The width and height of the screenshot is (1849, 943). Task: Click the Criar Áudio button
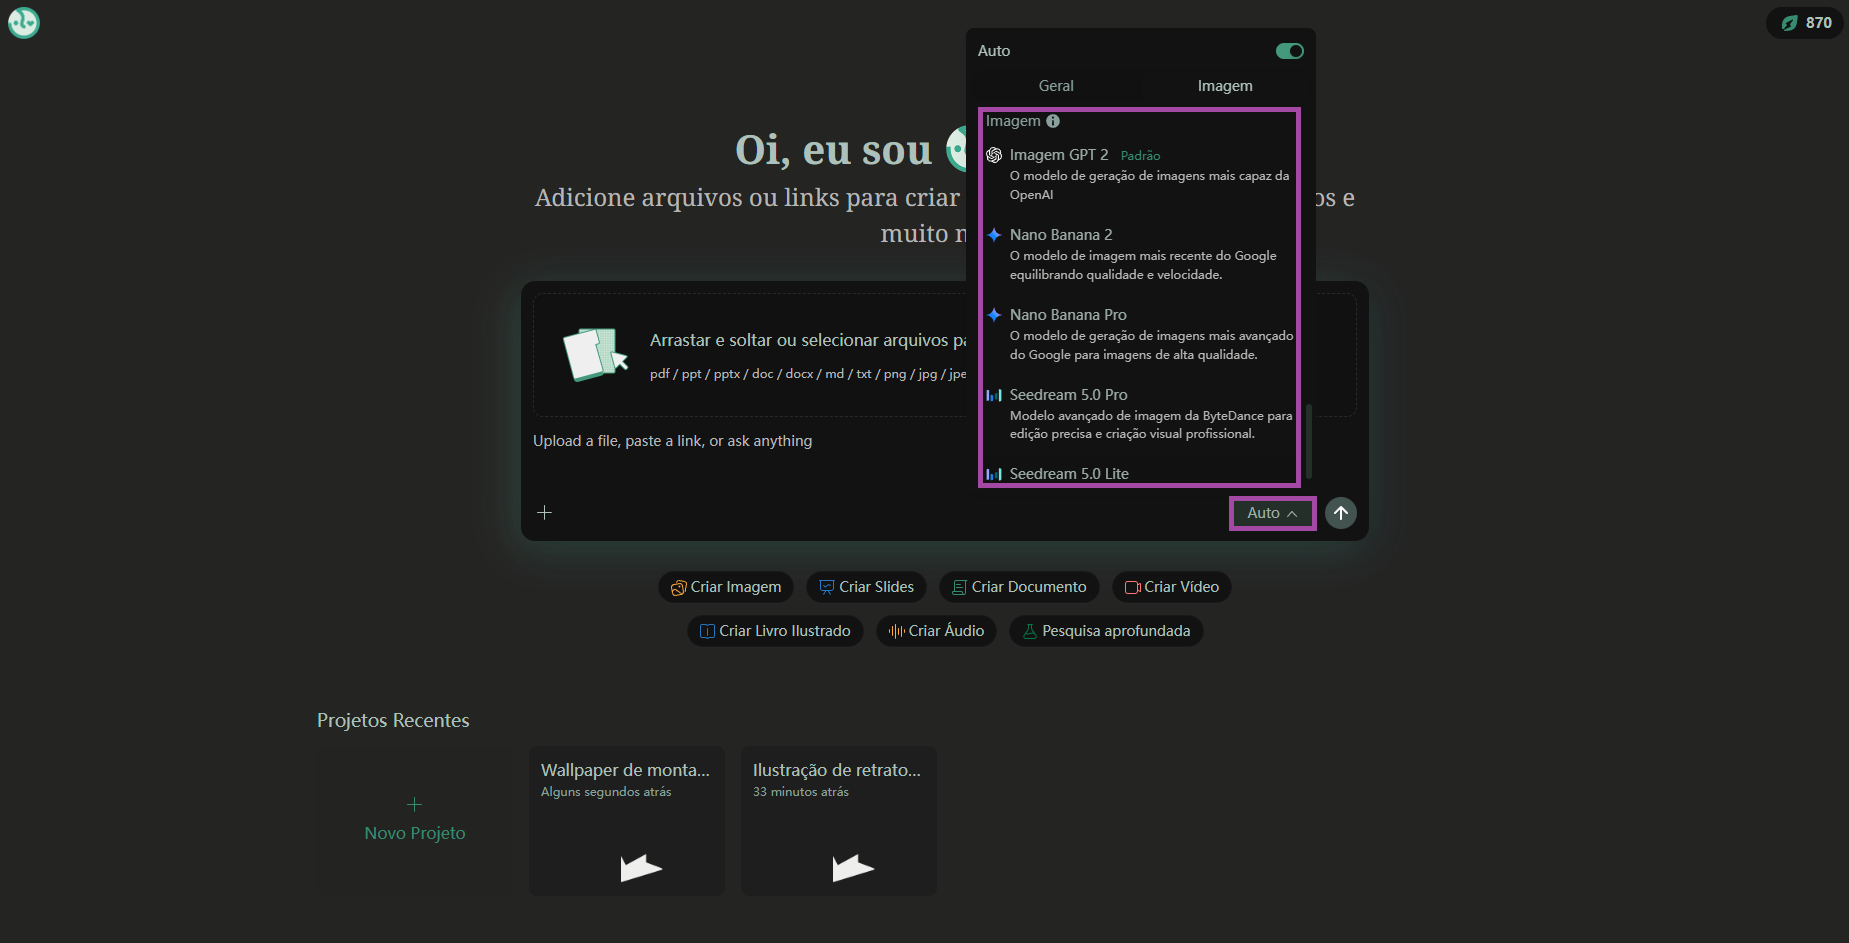(936, 631)
